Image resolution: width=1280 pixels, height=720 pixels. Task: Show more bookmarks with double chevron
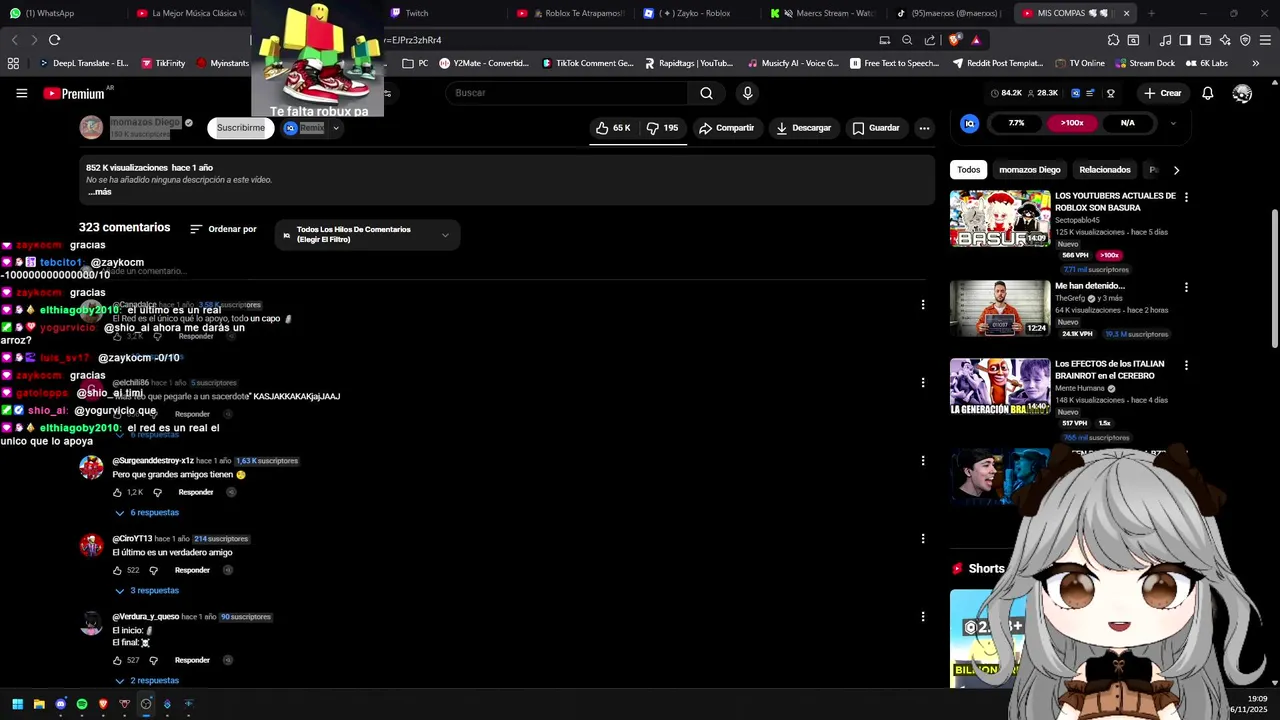point(1255,63)
